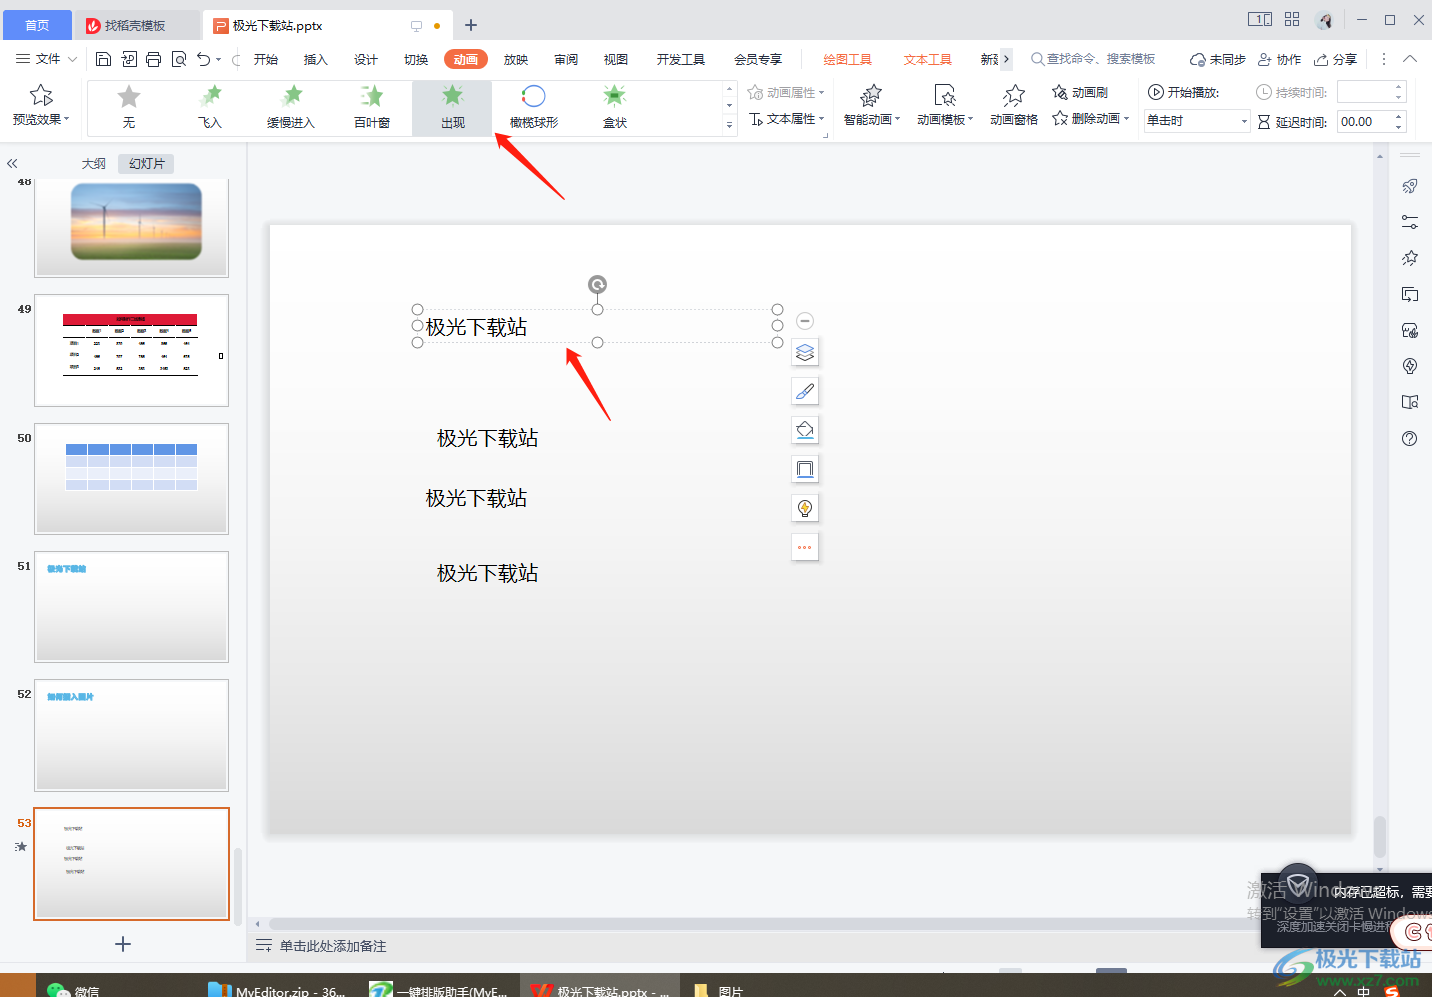This screenshot has width=1432, height=997.
Task: Click the rocket icon in right sidebar
Action: click(x=1410, y=186)
